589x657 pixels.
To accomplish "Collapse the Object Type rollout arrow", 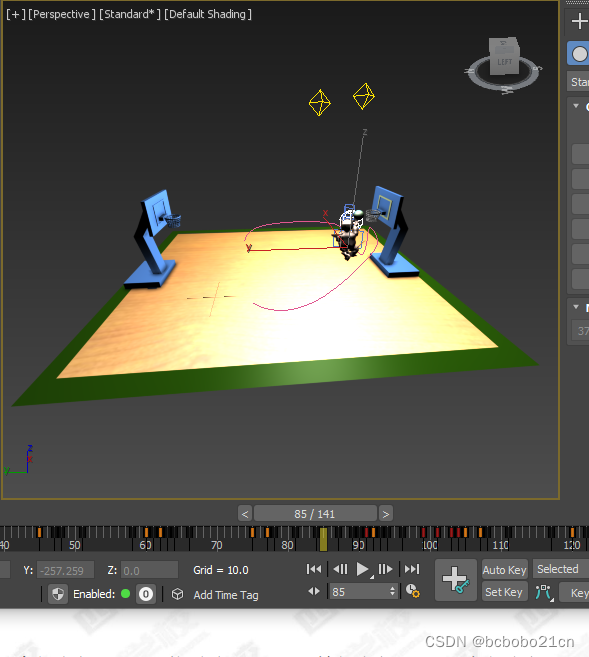I will 576,106.
